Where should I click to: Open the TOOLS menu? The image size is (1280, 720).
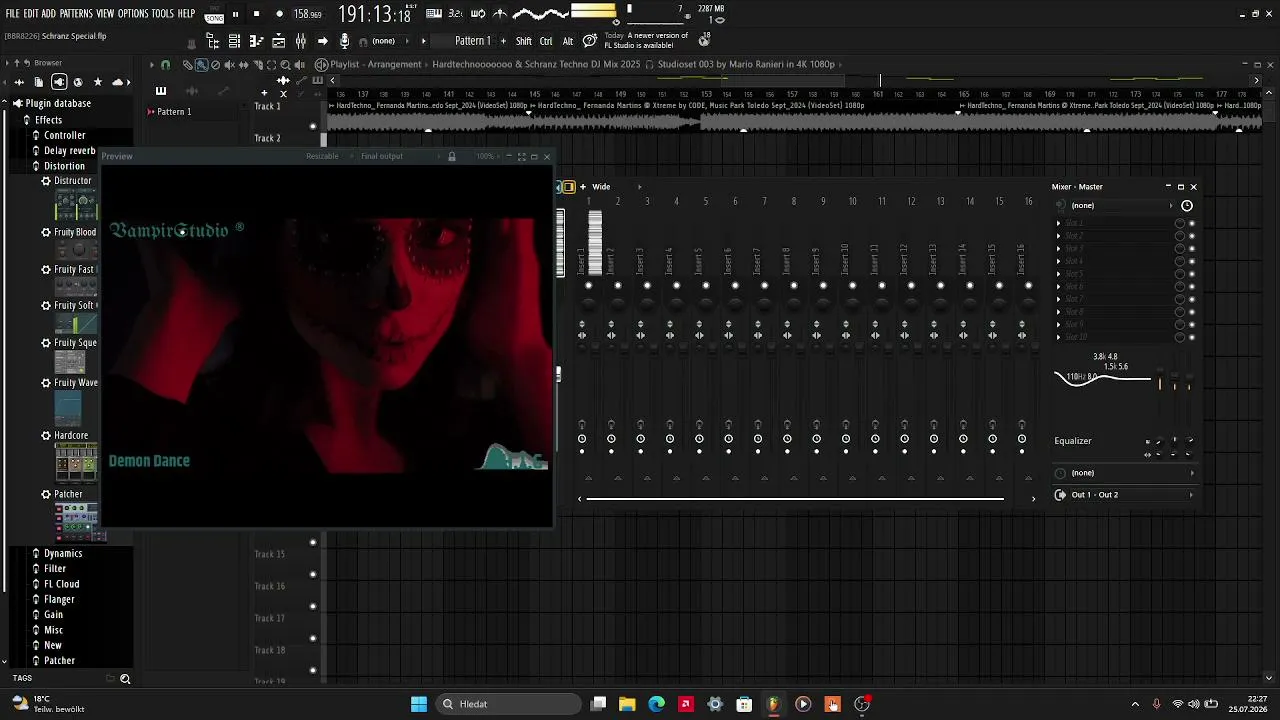click(x=163, y=14)
